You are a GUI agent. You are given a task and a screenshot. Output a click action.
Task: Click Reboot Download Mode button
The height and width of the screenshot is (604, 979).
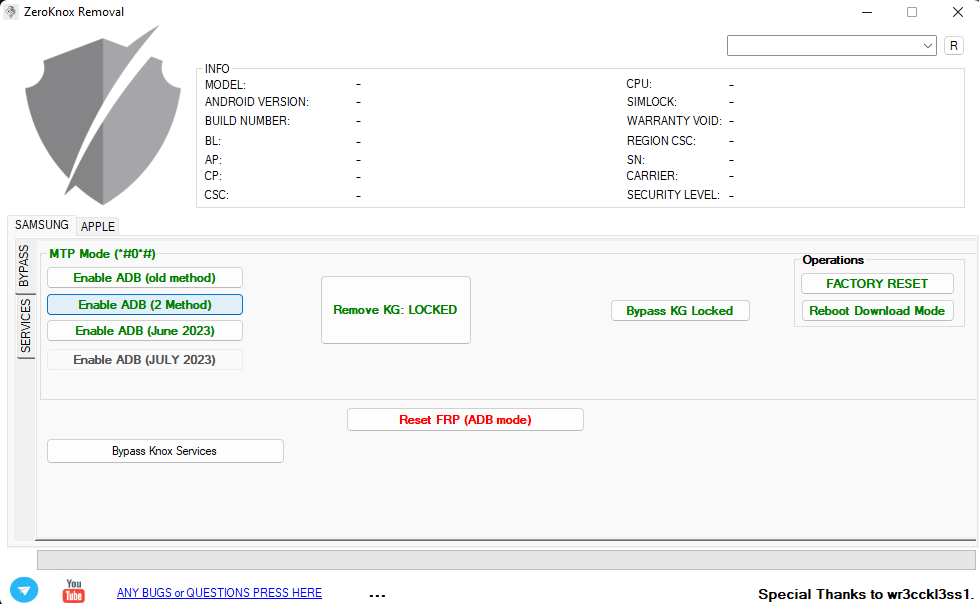point(877,310)
